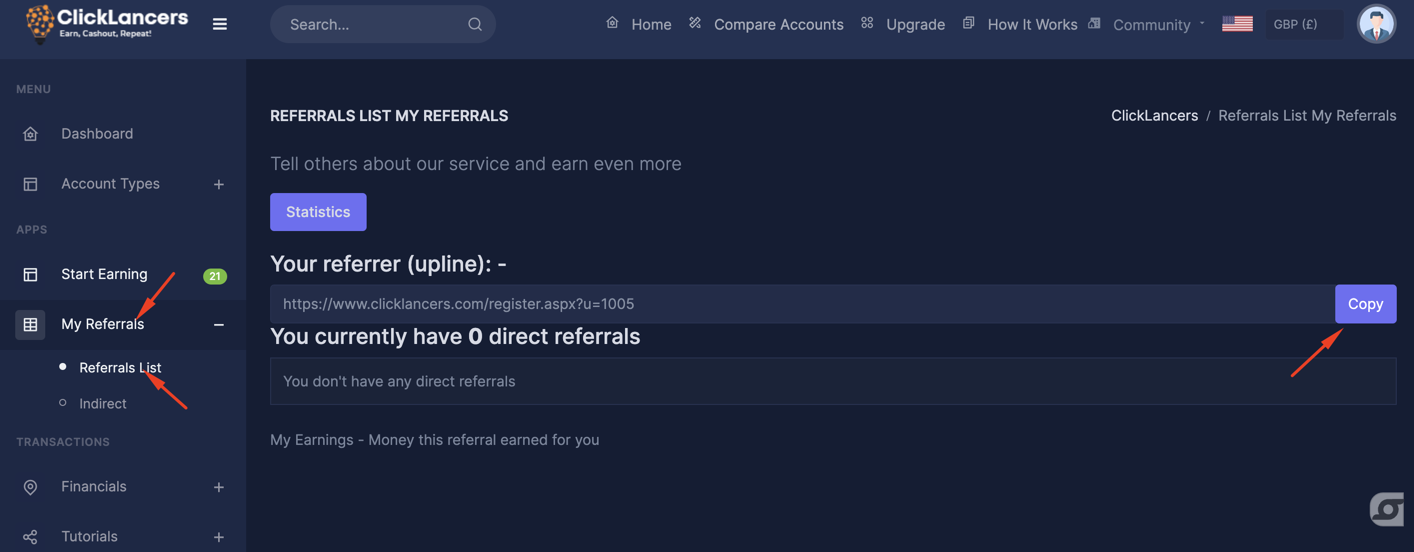
Task: Open the GBP (£) currency selector
Action: pos(1303,24)
